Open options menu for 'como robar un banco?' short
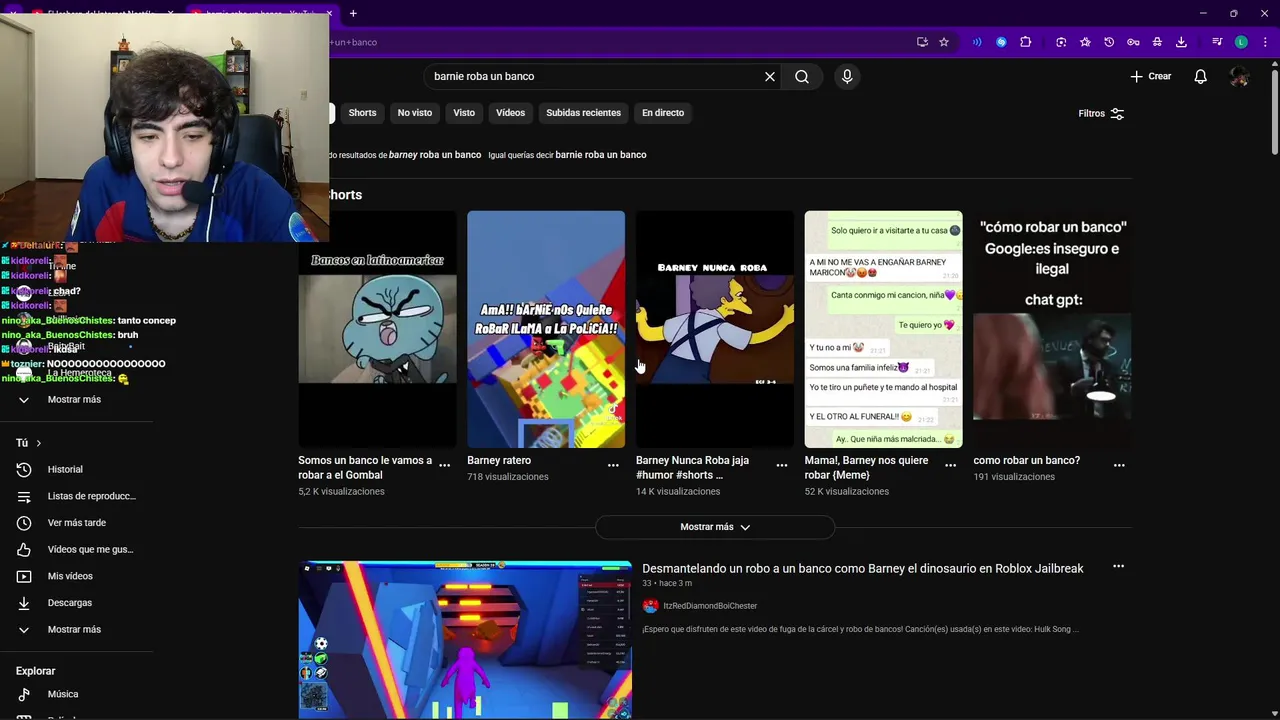1280x720 pixels. tap(1119, 465)
